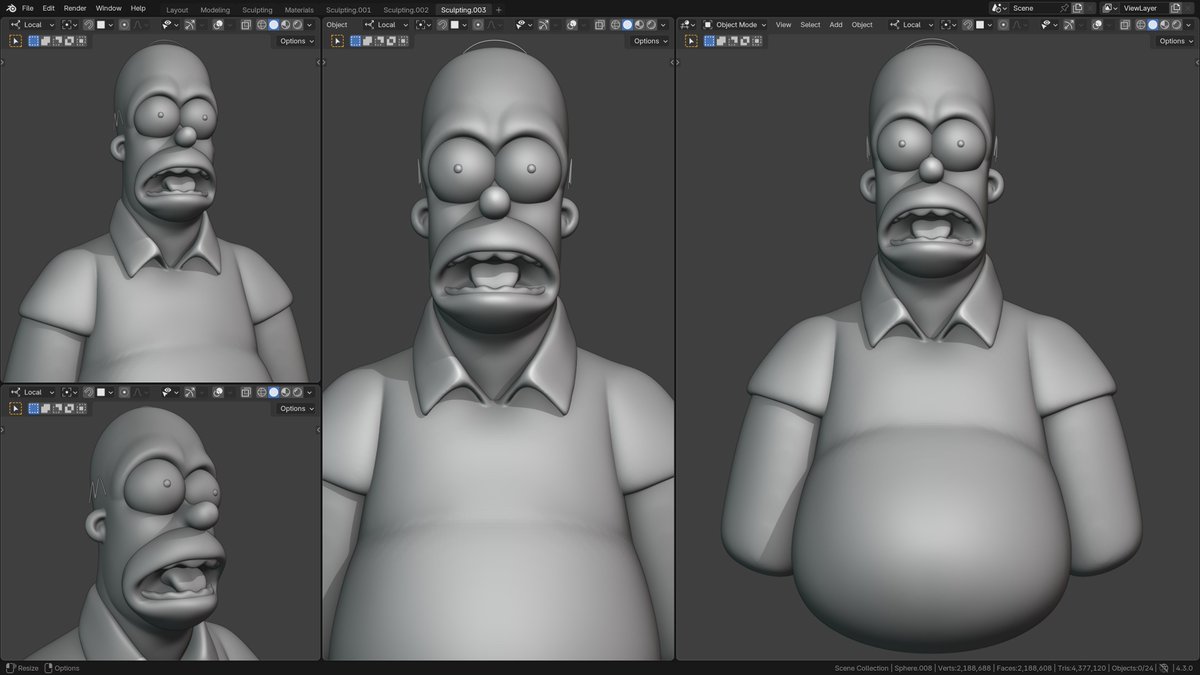
Task: Switch to the Materials workspace tab
Action: (299, 9)
